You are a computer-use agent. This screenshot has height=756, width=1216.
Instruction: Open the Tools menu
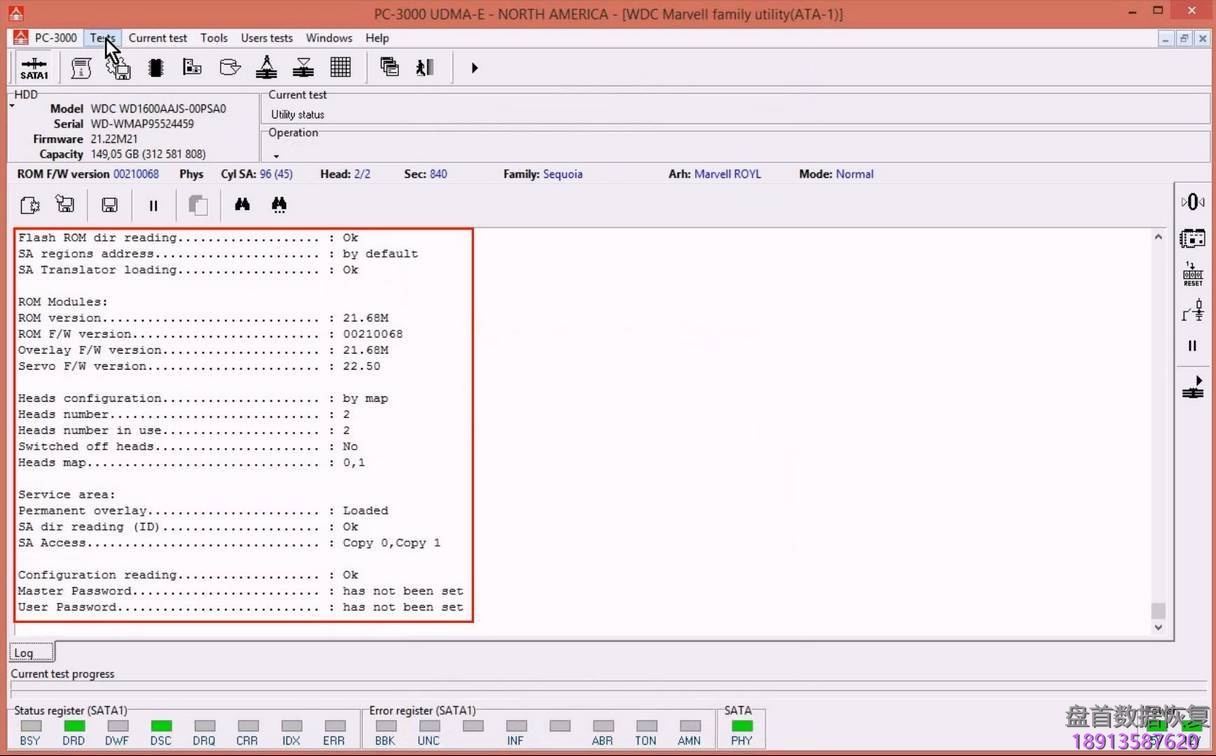[x=213, y=38]
